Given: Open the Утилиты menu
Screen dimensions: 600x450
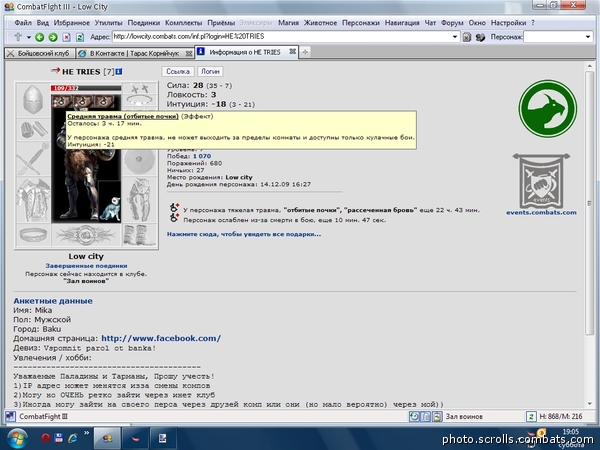Looking at the screenshot, I should [x=109, y=23].
